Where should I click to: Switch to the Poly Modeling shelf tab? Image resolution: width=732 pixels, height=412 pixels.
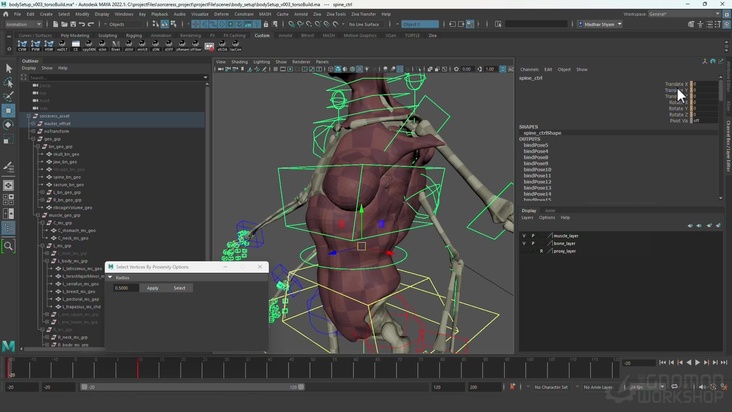point(75,35)
